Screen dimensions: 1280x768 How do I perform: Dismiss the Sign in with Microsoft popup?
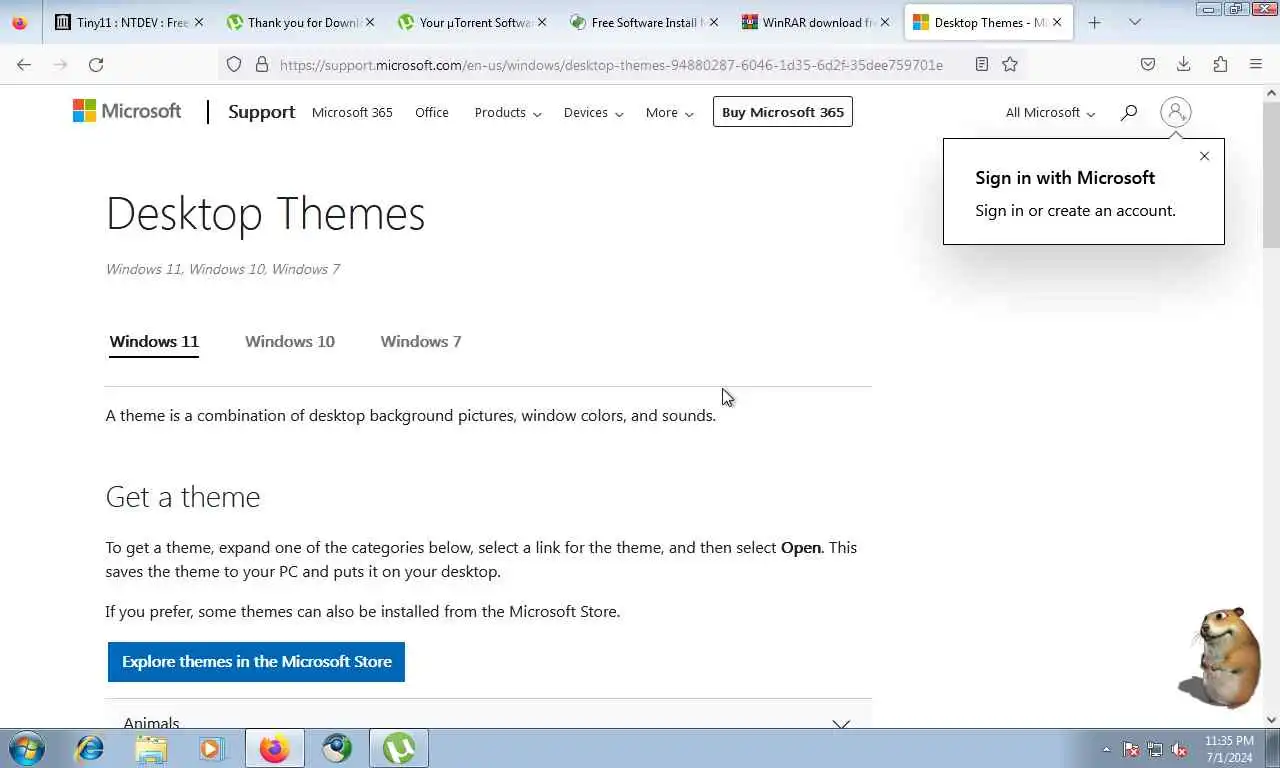click(1204, 156)
